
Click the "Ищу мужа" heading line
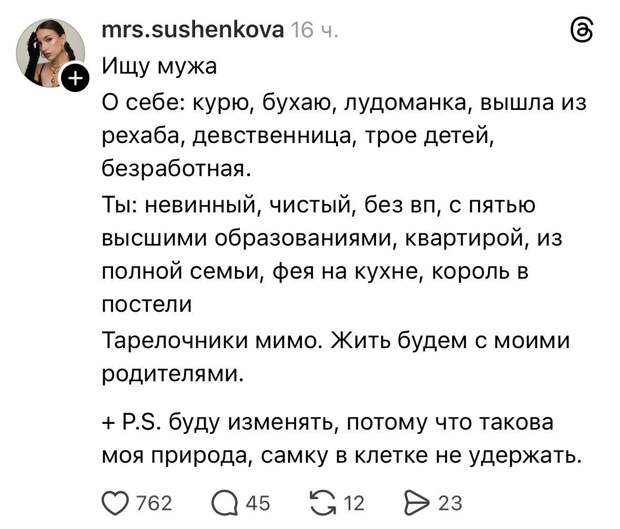(x=159, y=68)
